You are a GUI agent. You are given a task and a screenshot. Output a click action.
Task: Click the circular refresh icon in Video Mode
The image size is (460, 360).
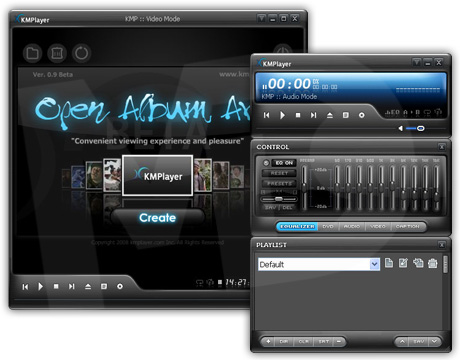point(81,53)
